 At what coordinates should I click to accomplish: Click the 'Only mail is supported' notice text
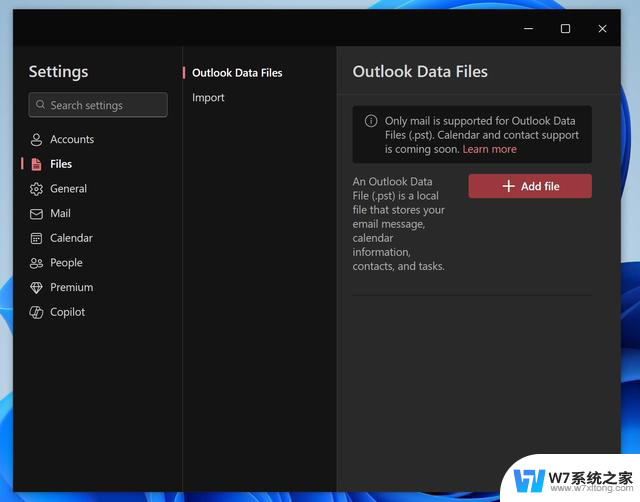(x=482, y=135)
